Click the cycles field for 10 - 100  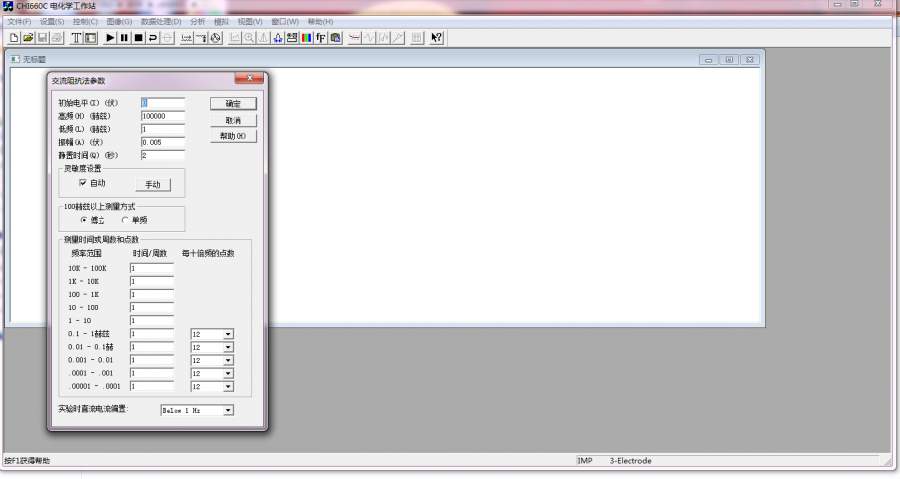152,308
